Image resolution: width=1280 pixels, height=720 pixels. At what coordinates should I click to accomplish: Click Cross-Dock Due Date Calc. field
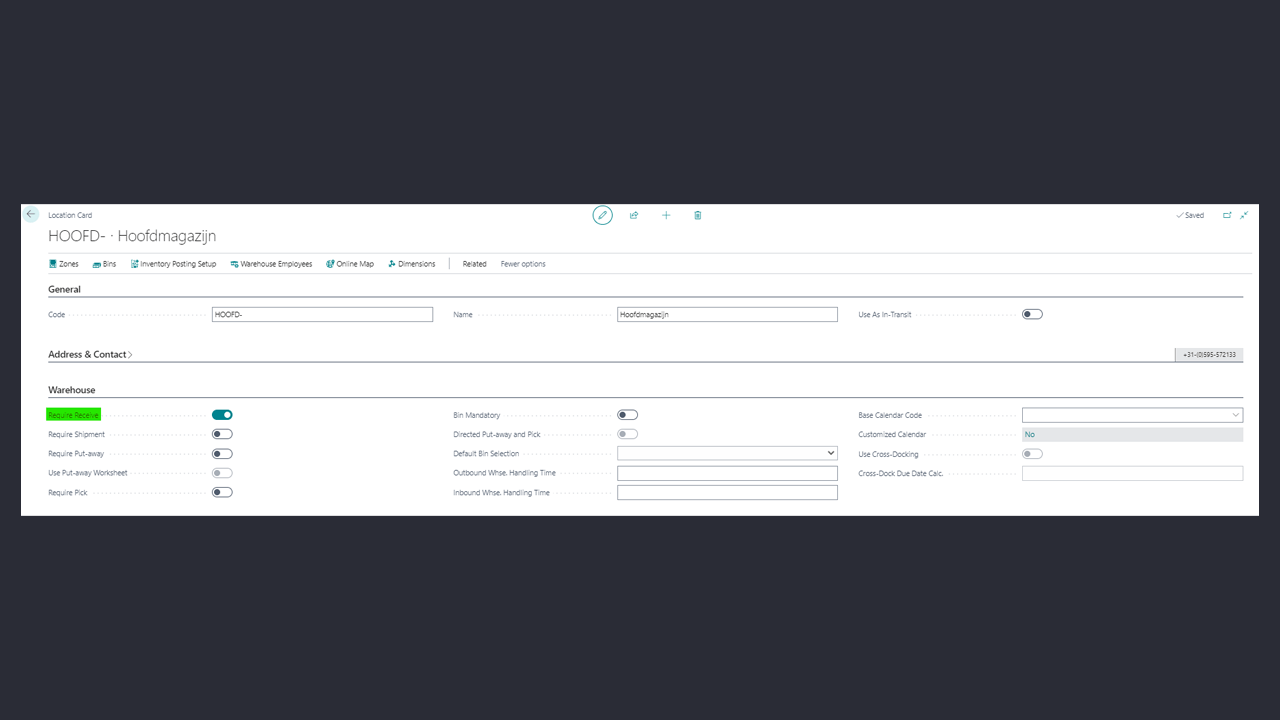(x=1132, y=473)
